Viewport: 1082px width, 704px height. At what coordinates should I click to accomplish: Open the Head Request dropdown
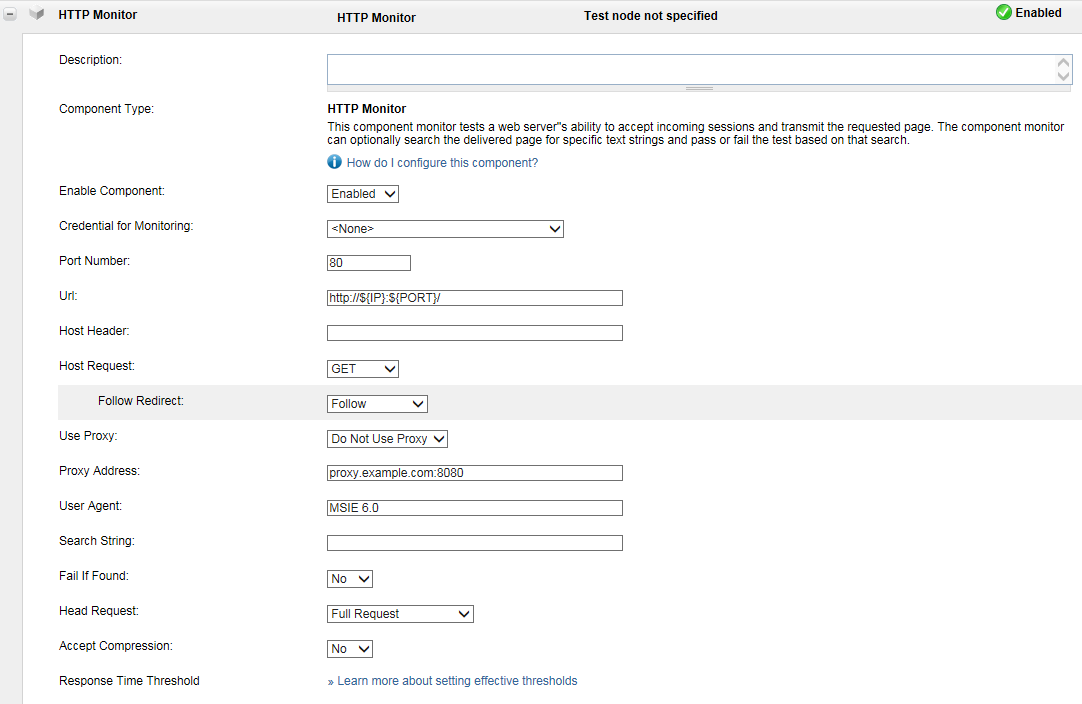pyautogui.click(x=400, y=614)
